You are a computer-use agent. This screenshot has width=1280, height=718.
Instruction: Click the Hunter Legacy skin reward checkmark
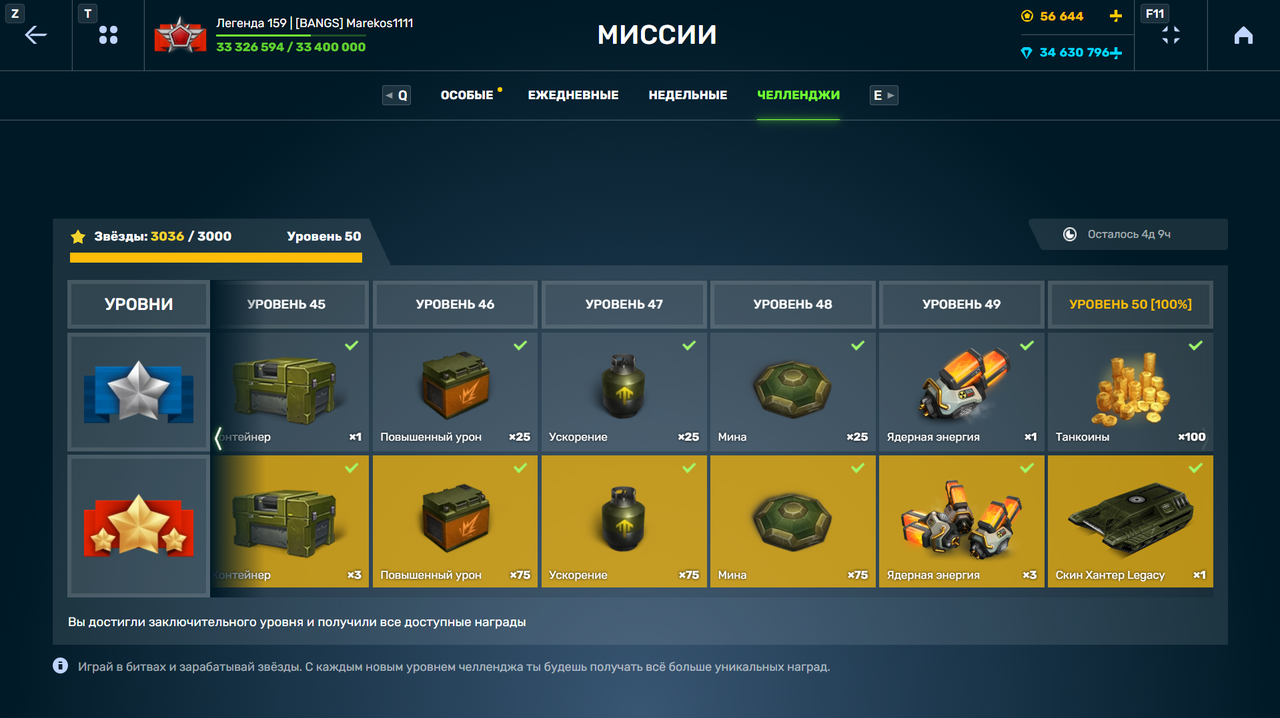click(x=1195, y=468)
